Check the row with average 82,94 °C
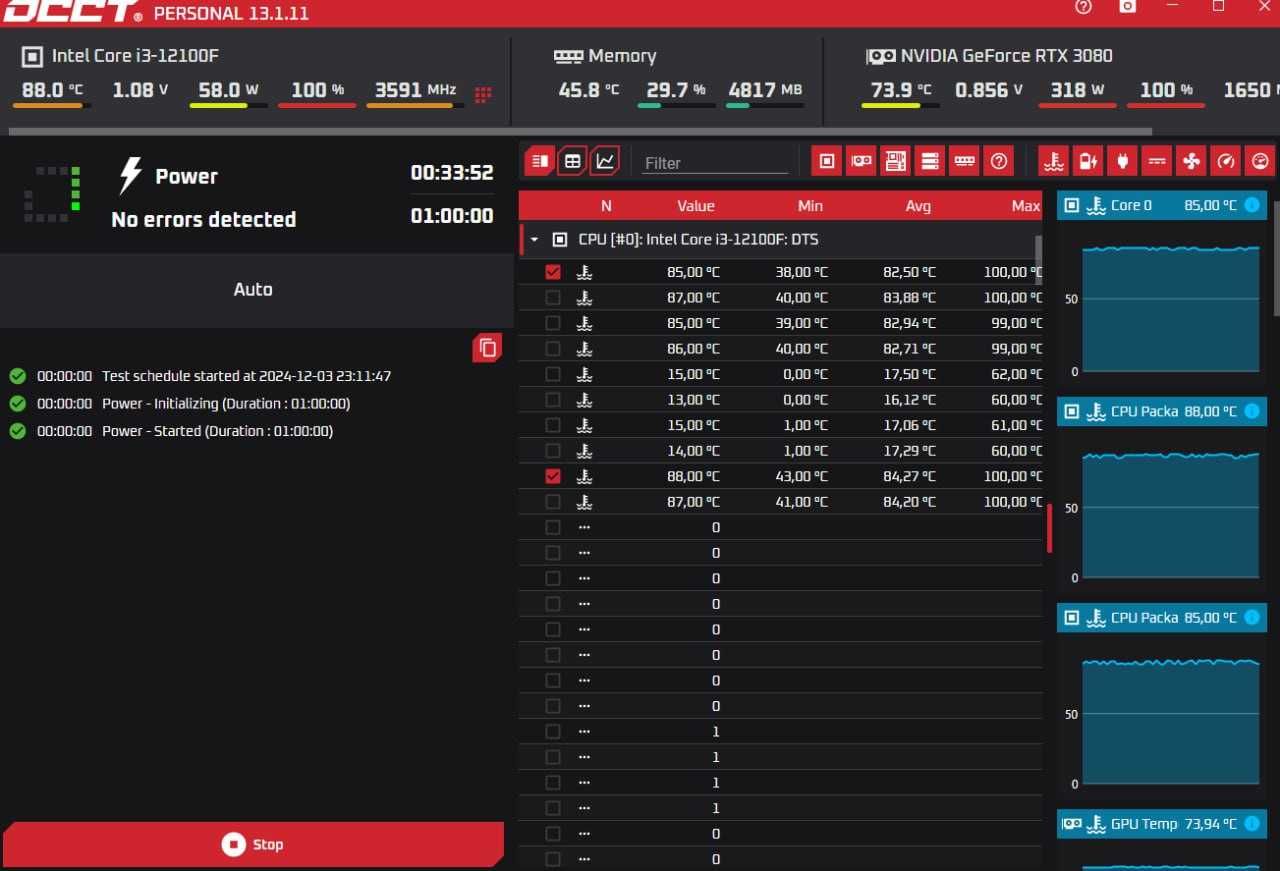Viewport: 1280px width, 871px height. pos(553,323)
